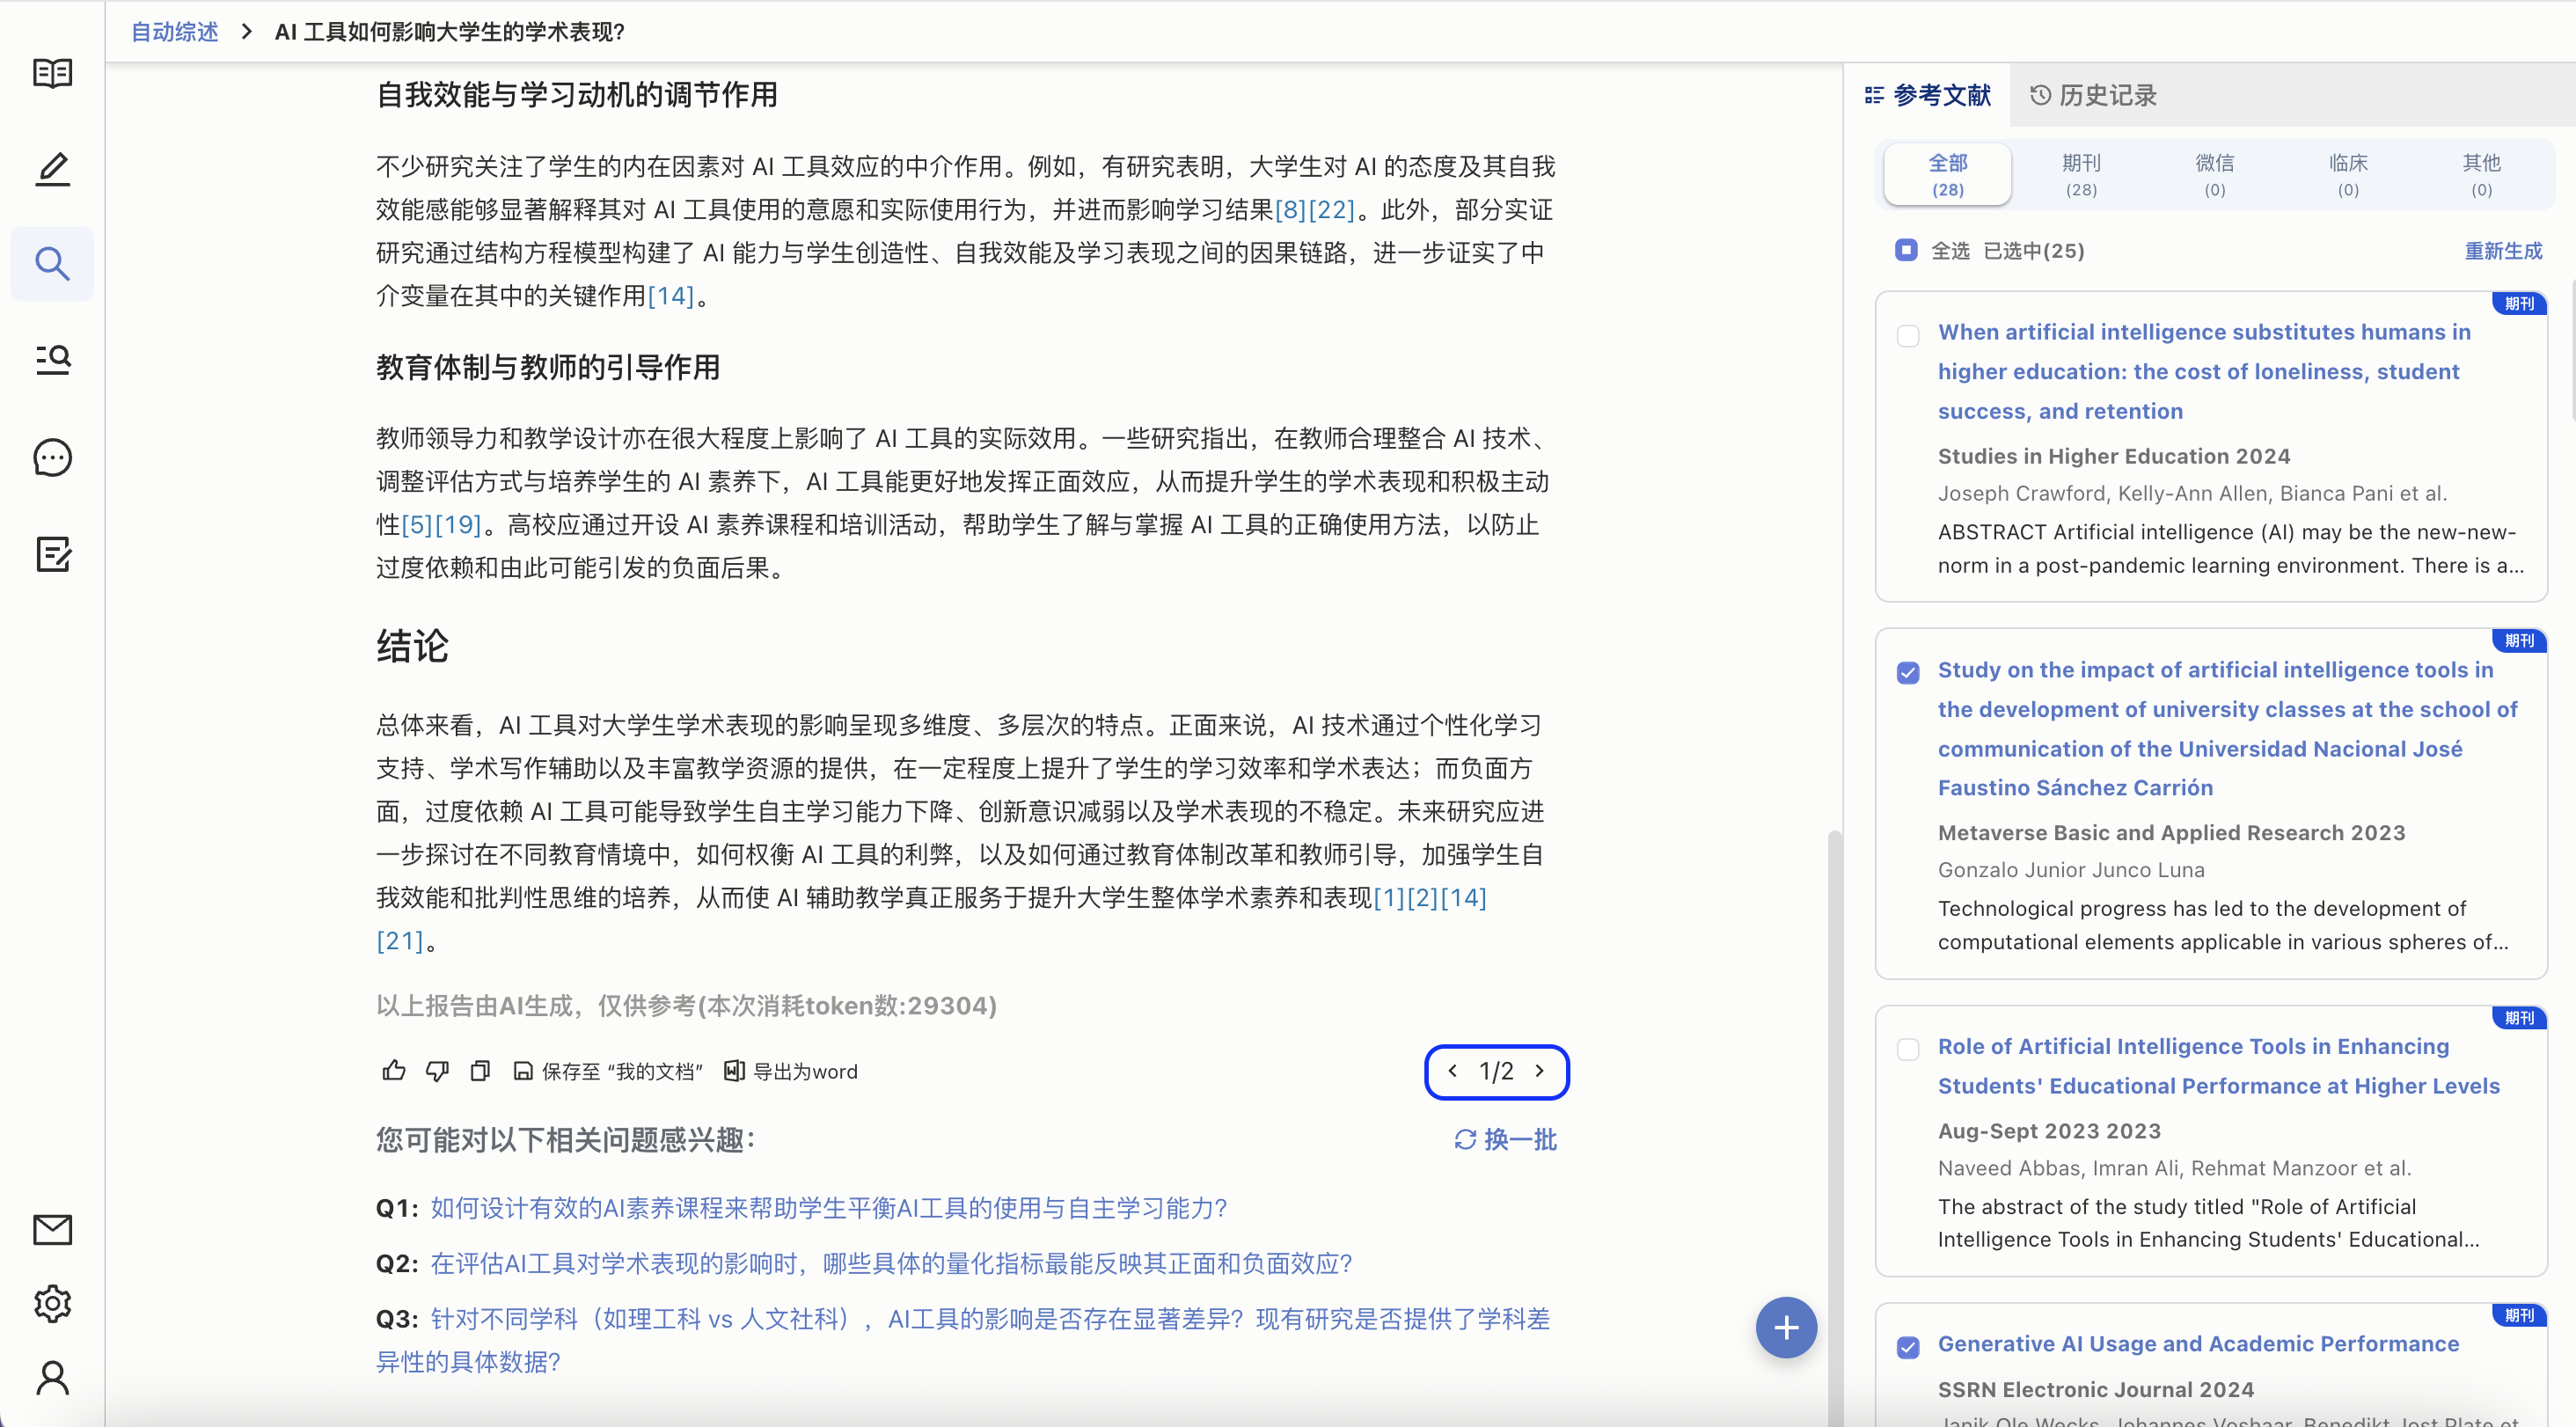Click citation [22] in self-efficacy paragraph
The image size is (2576, 1427).
1331,209
